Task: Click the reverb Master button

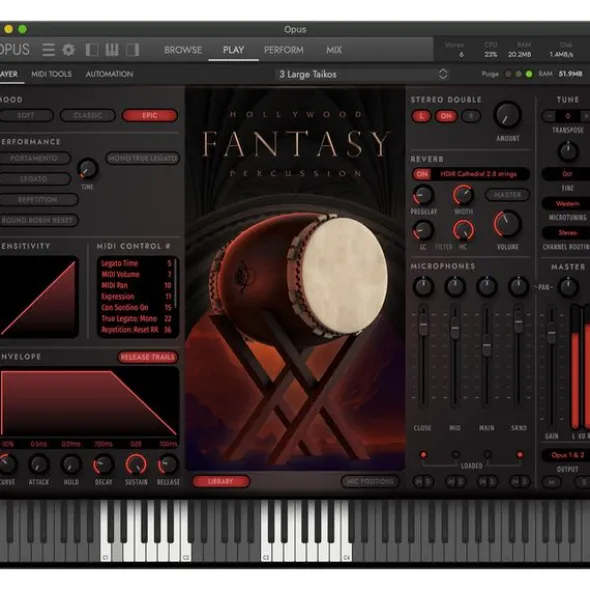Action: 507,195
